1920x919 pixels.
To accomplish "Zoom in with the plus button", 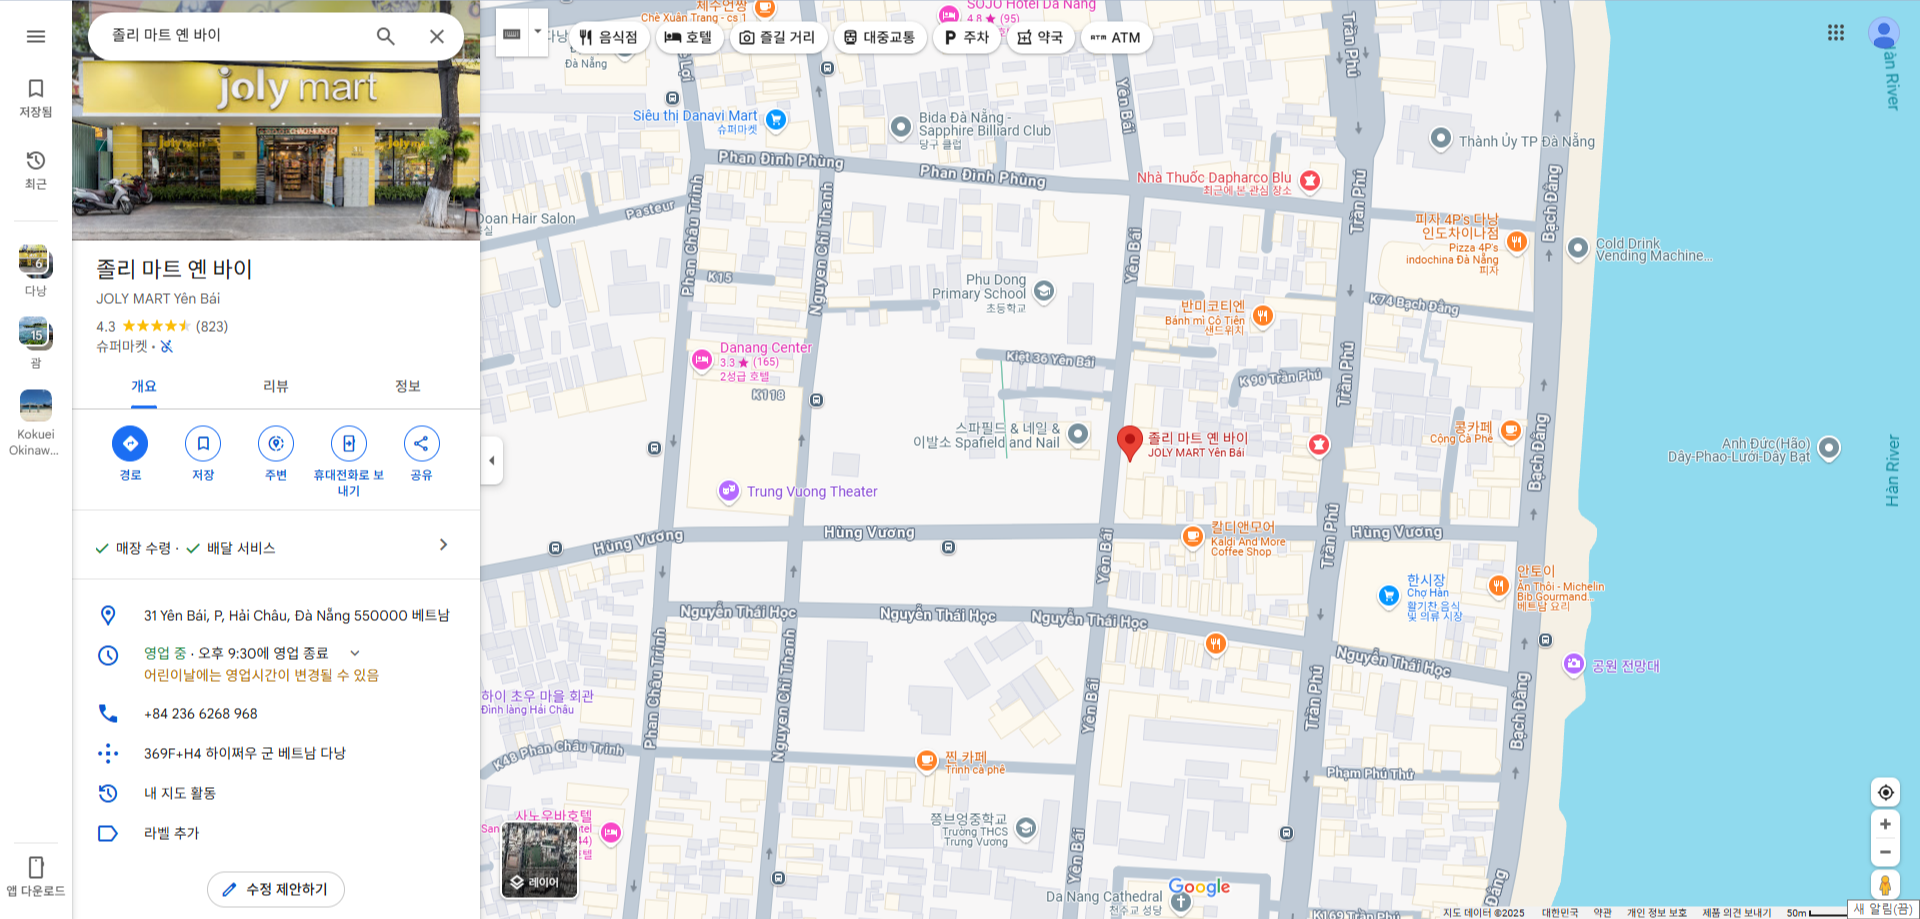I will (1885, 824).
